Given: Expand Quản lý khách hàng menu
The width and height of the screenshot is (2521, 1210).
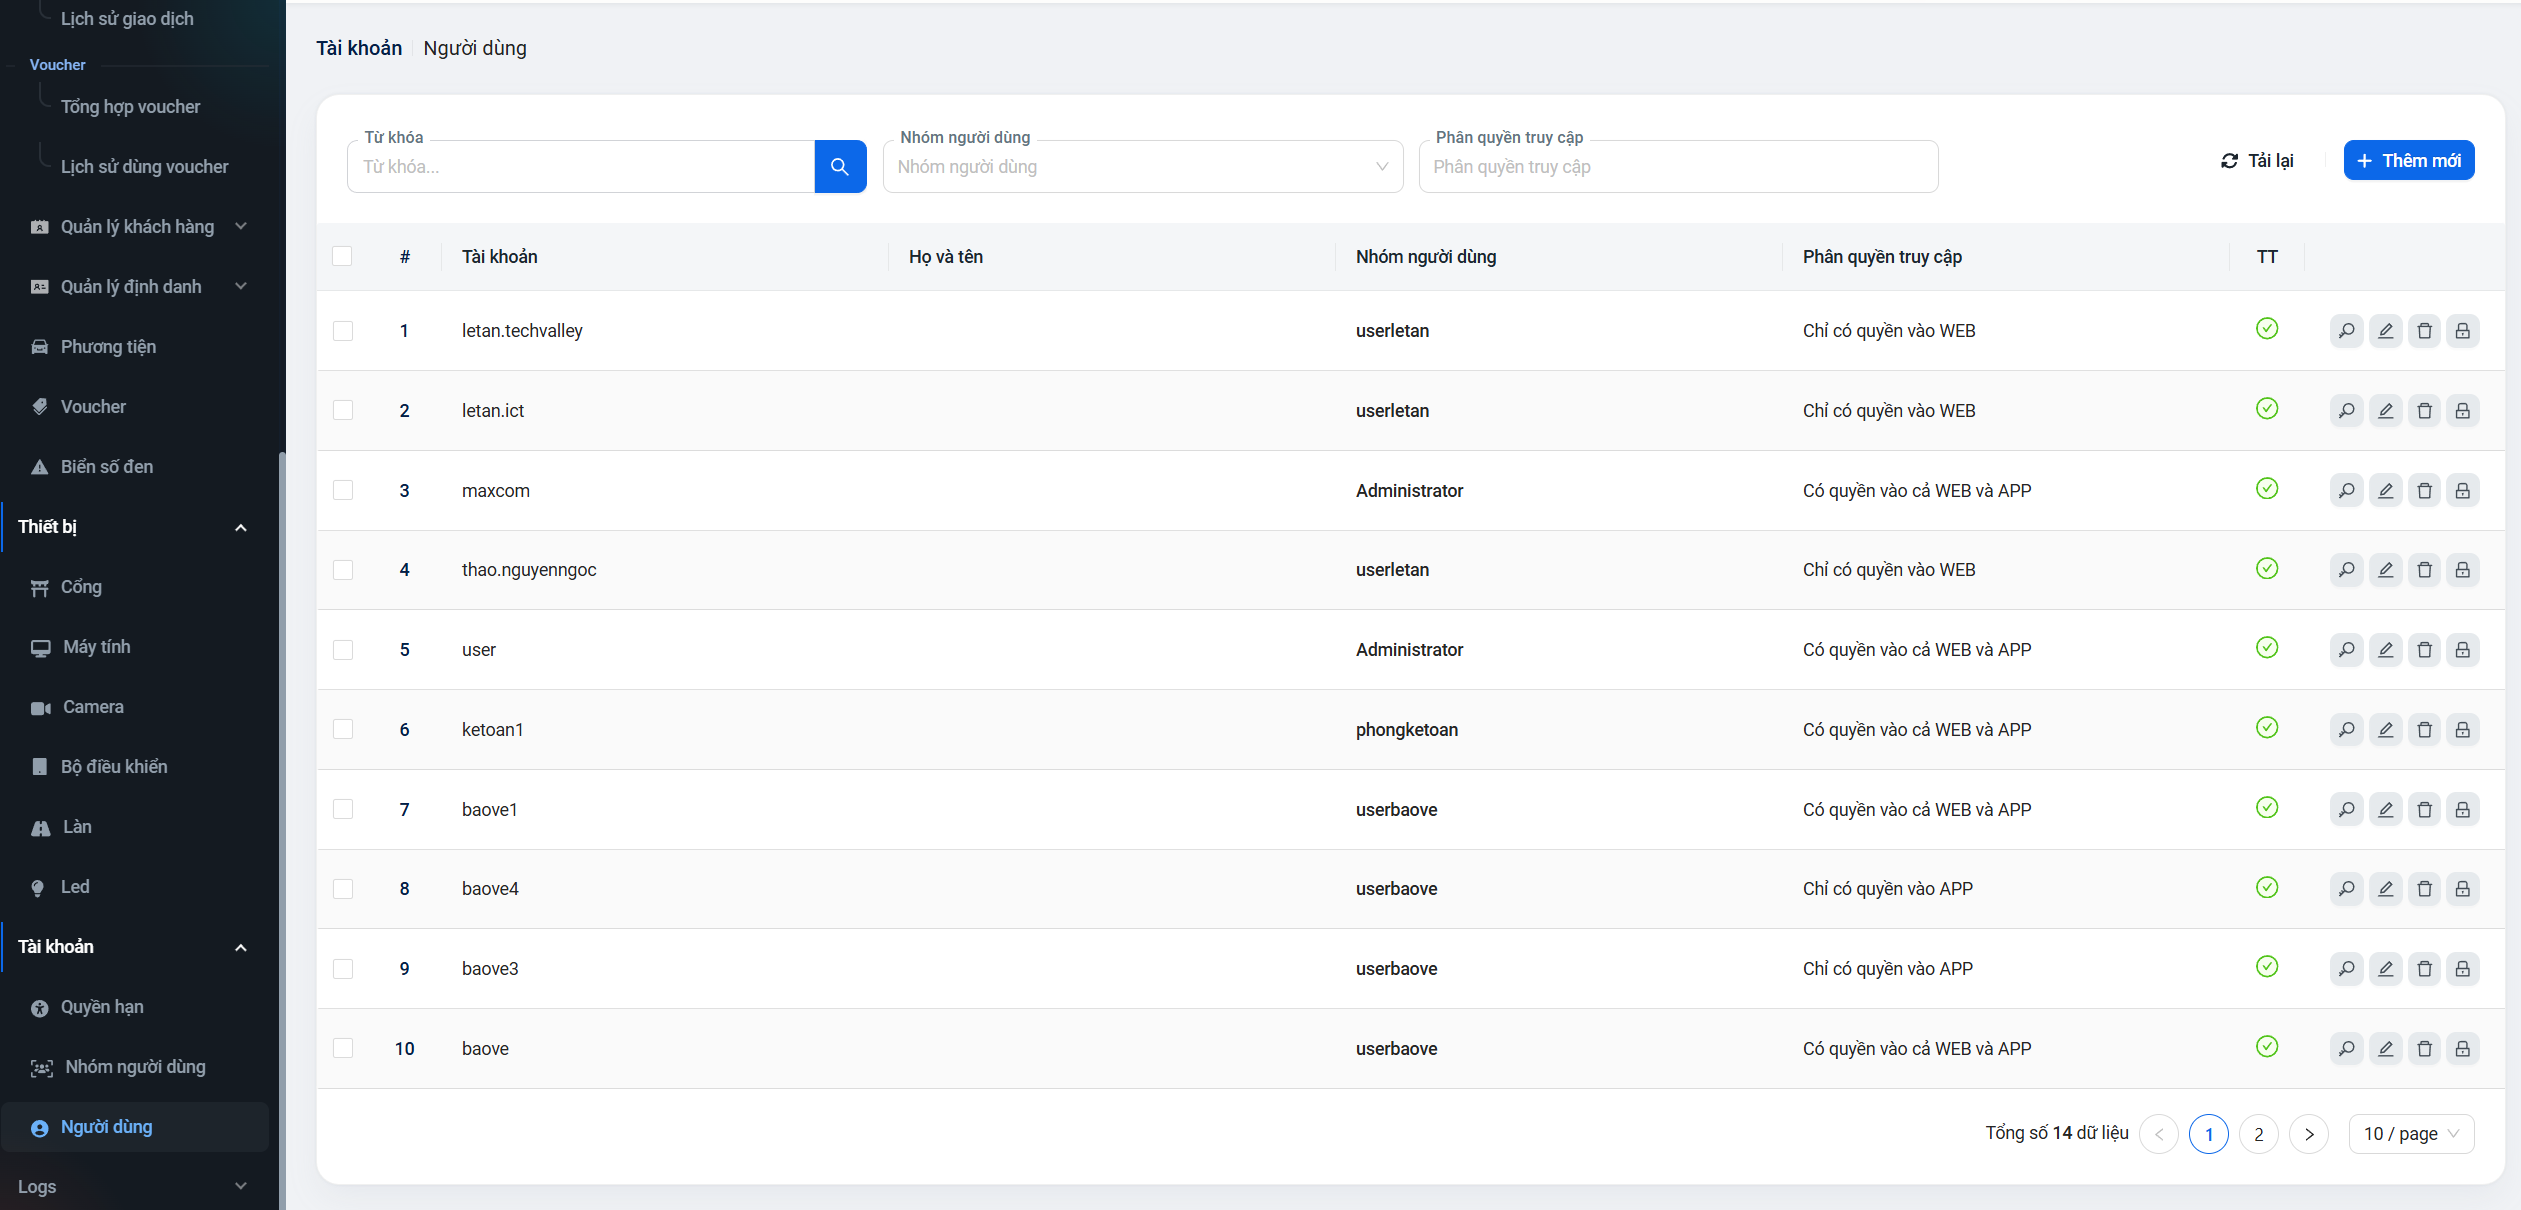Looking at the screenshot, I should tap(137, 227).
